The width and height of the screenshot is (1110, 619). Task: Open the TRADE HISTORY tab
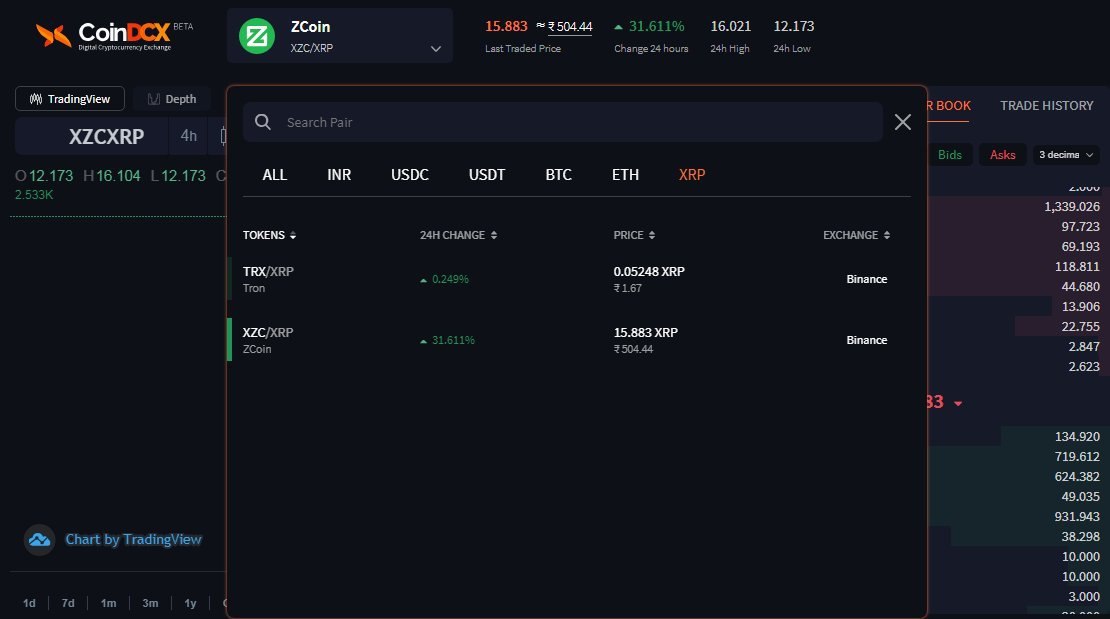pyautogui.click(x=1046, y=106)
